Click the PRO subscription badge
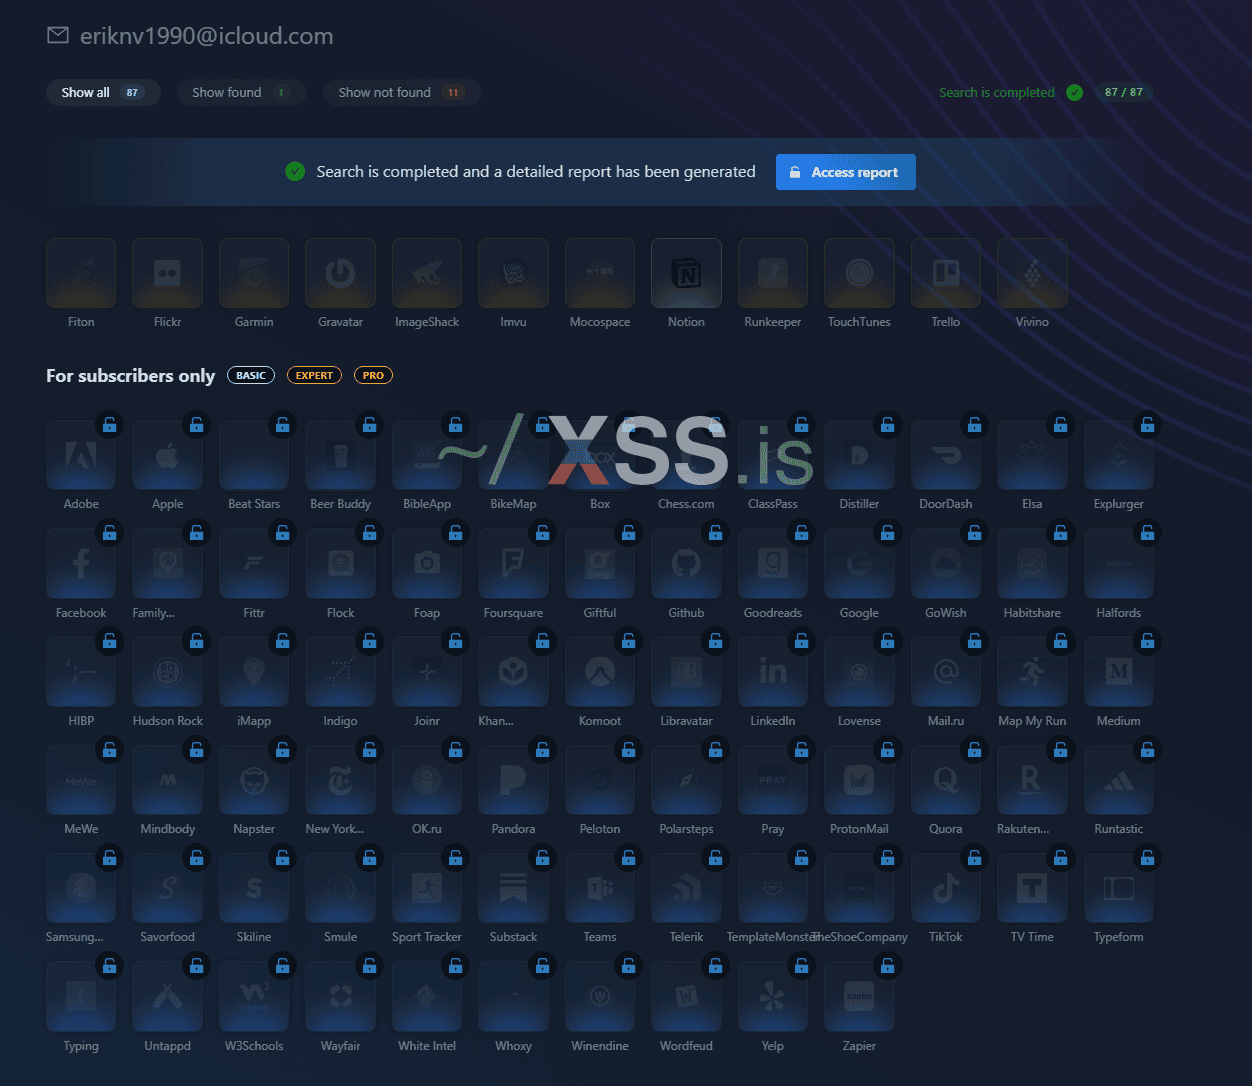The width and height of the screenshot is (1252, 1086). 373,375
